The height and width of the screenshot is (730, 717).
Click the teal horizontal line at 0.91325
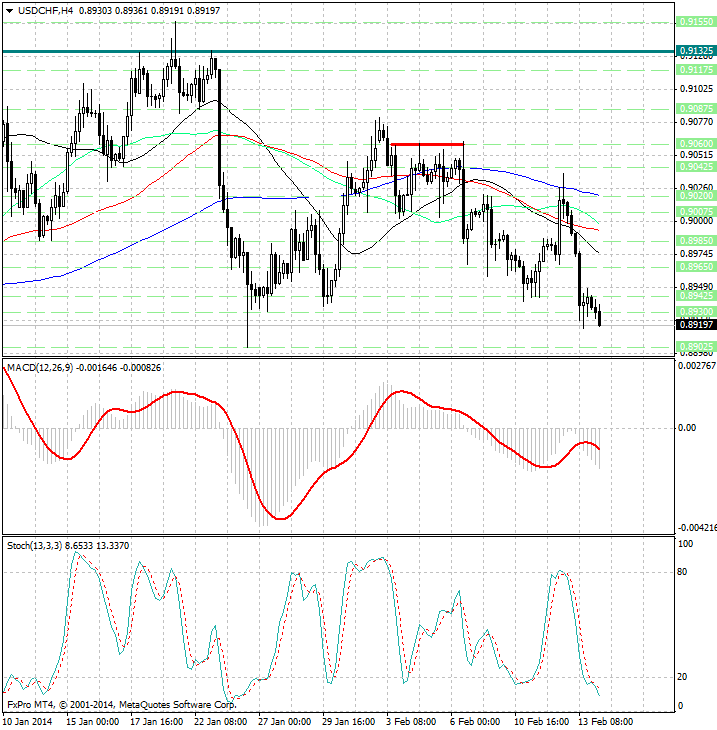click(338, 52)
